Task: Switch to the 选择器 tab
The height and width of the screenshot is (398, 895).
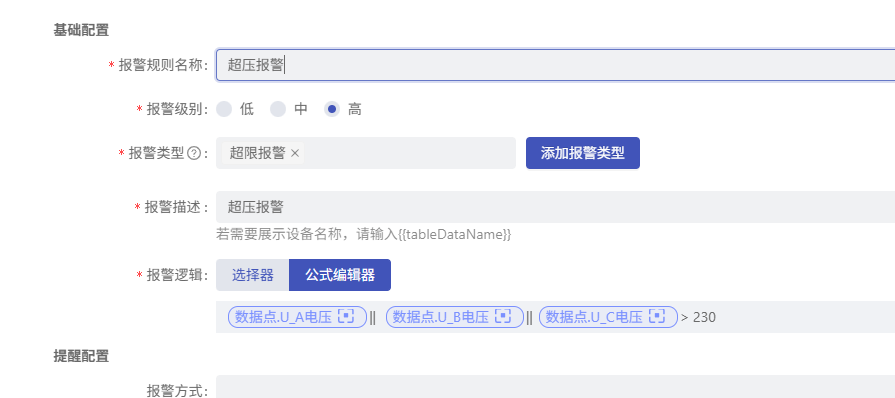Action: click(252, 275)
